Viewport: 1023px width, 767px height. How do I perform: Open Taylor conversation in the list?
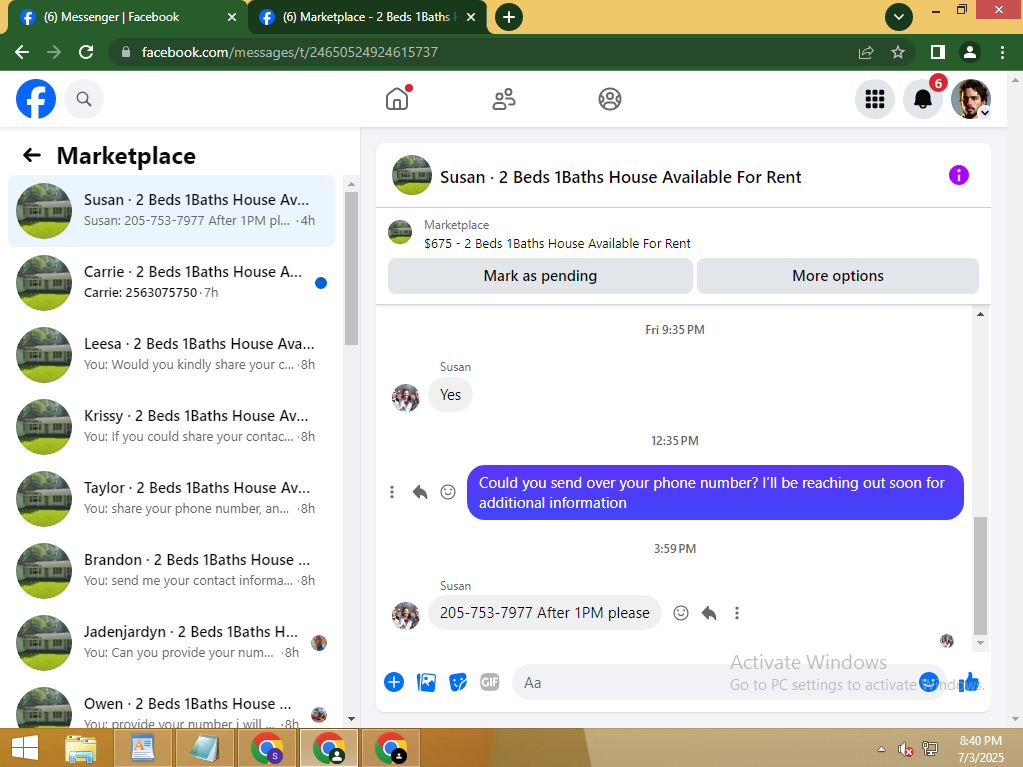(172, 499)
